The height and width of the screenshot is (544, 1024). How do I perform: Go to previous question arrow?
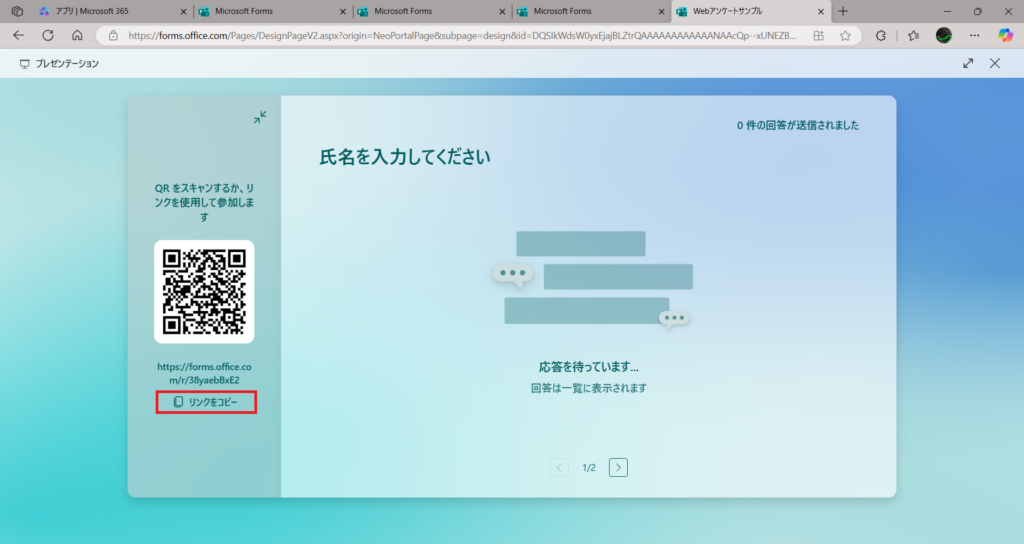559,468
